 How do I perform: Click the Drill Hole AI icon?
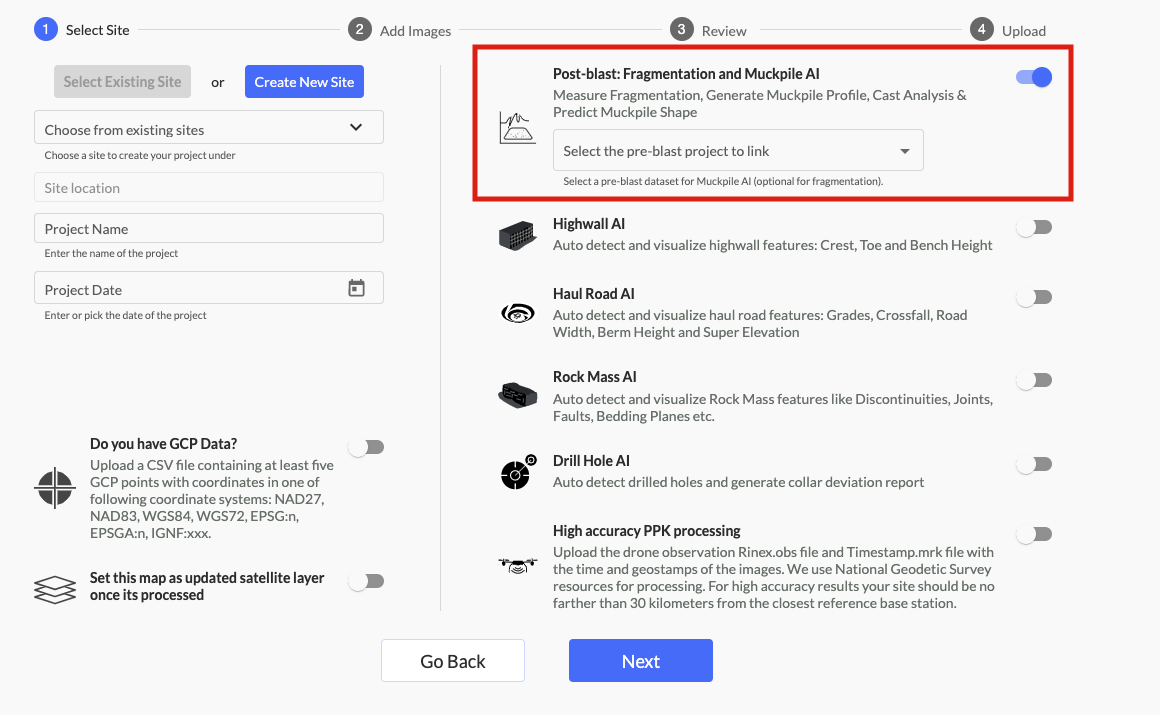coord(517,473)
